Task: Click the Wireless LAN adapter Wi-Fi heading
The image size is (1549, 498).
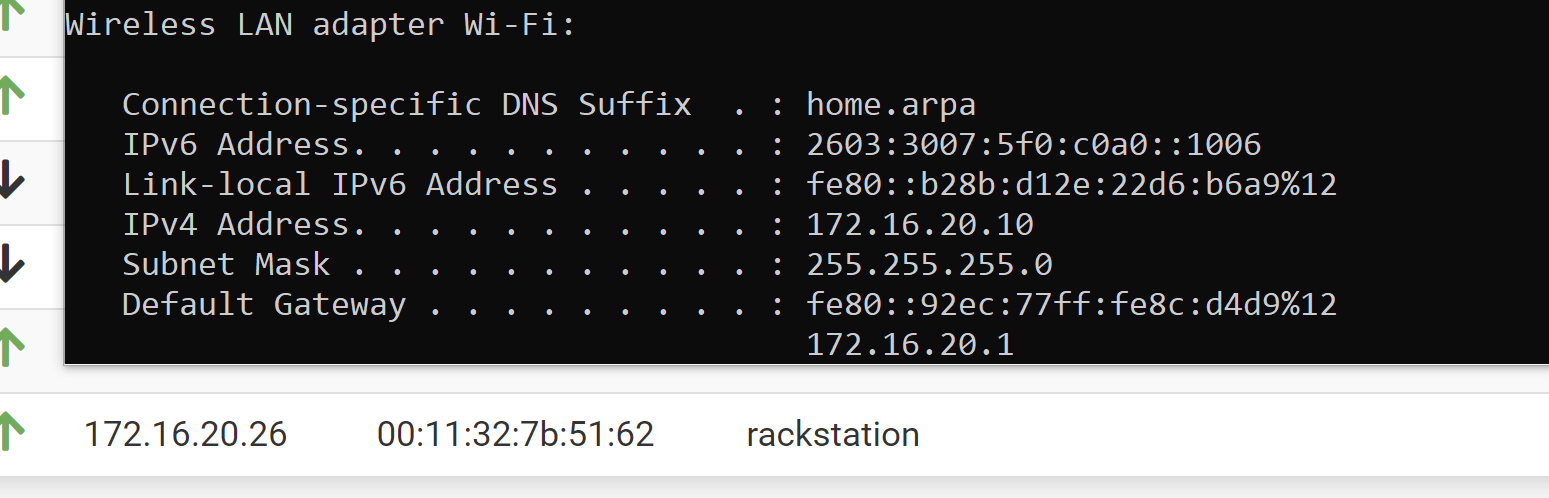Action: tap(321, 24)
